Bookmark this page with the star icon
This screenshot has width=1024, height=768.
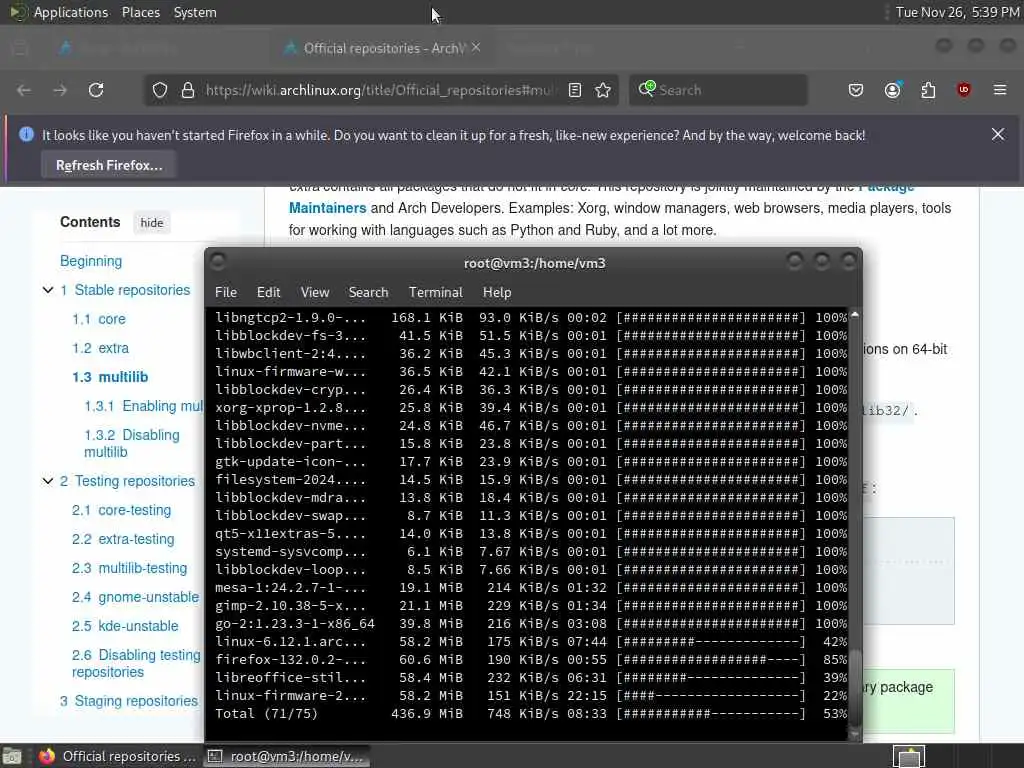click(603, 90)
